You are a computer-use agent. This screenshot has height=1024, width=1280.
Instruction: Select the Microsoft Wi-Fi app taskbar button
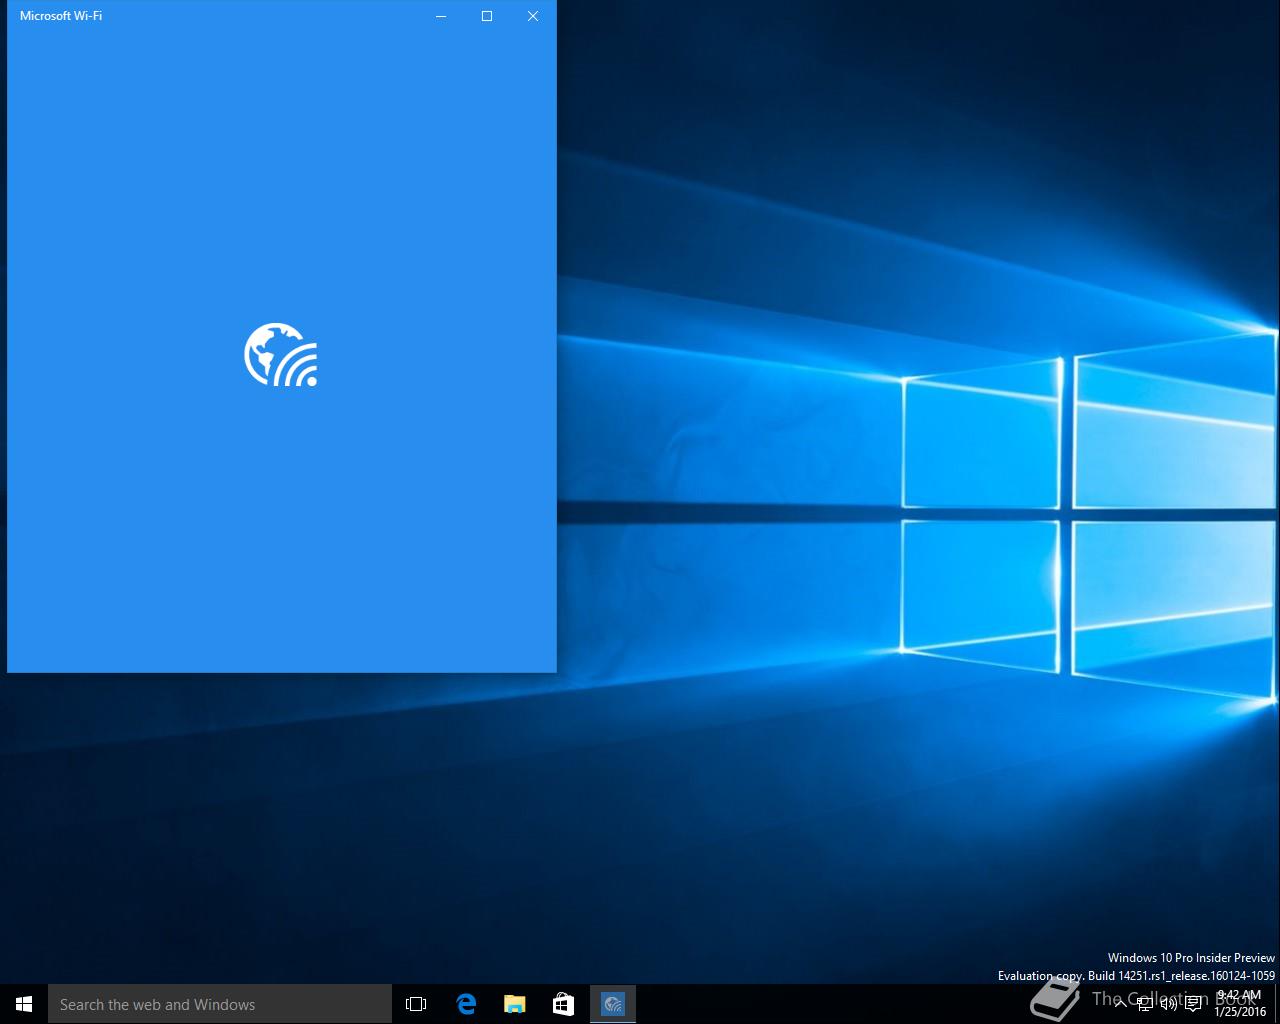tap(613, 1004)
